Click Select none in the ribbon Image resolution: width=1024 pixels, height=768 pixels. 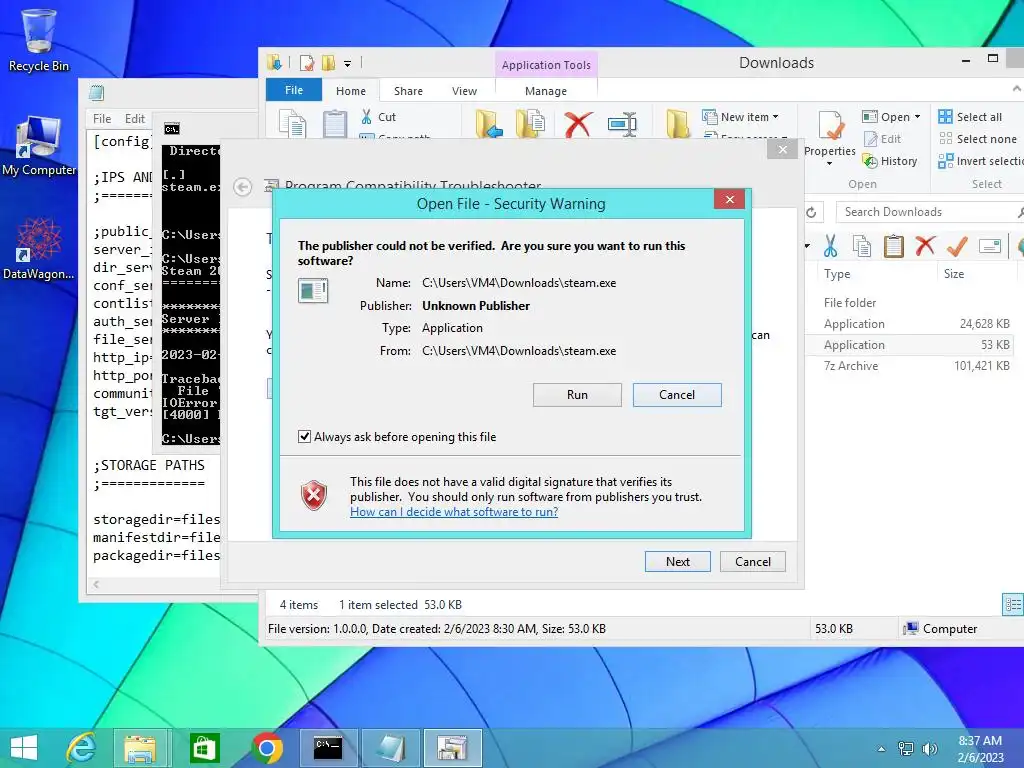pos(978,139)
